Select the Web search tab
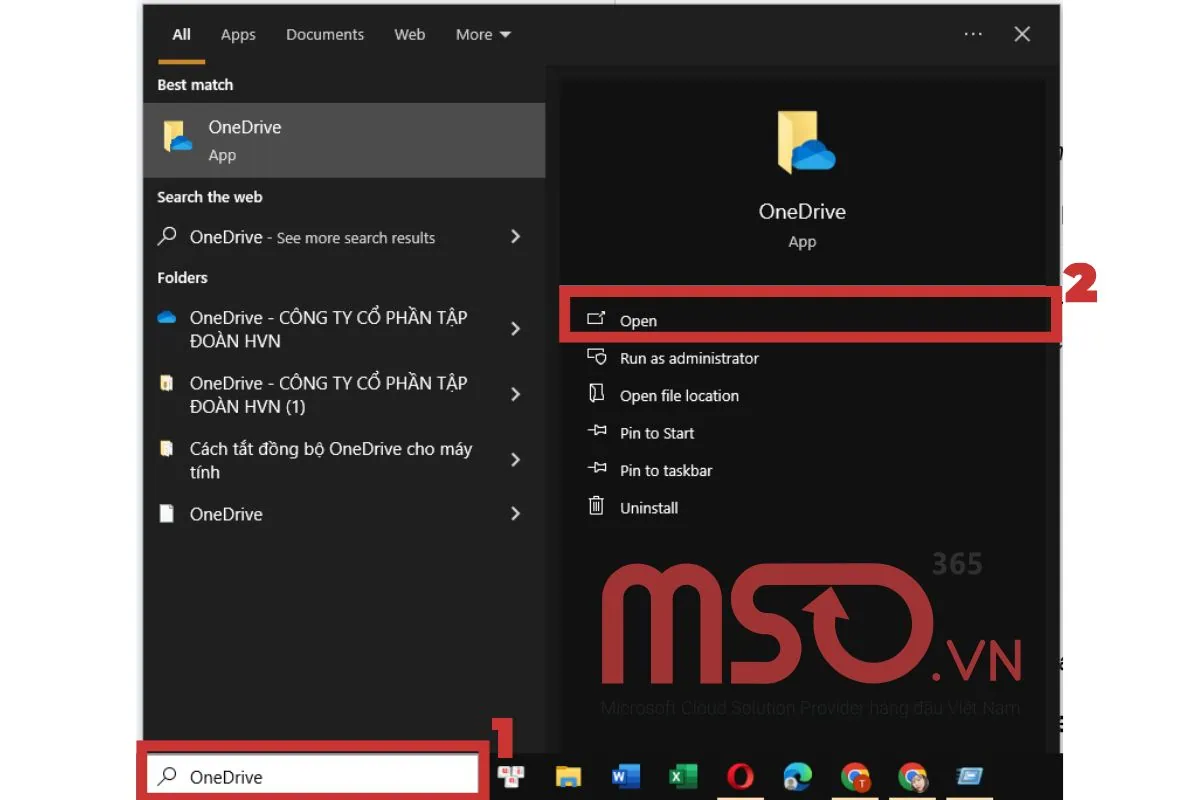The height and width of the screenshot is (800, 1200). pos(409,34)
